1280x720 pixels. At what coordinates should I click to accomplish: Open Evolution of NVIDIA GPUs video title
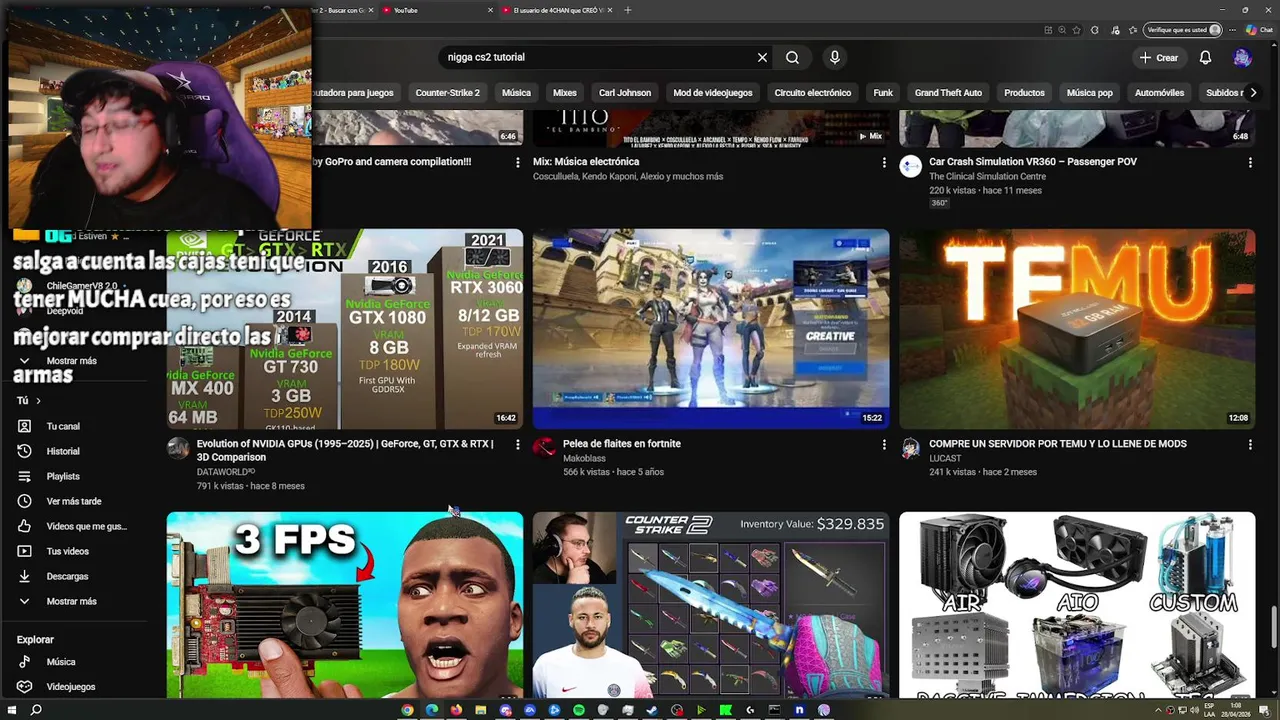point(345,450)
